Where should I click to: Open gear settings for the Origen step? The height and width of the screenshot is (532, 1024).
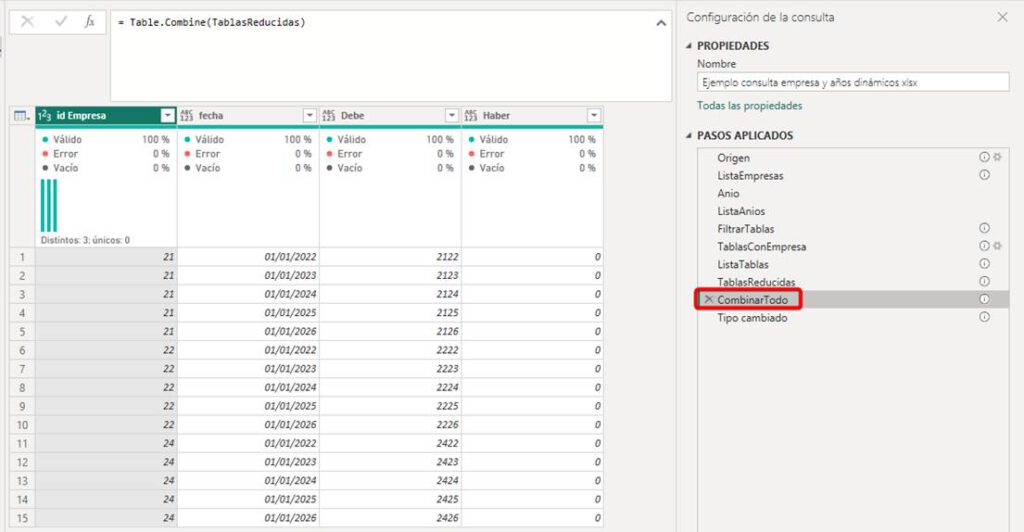coord(997,158)
